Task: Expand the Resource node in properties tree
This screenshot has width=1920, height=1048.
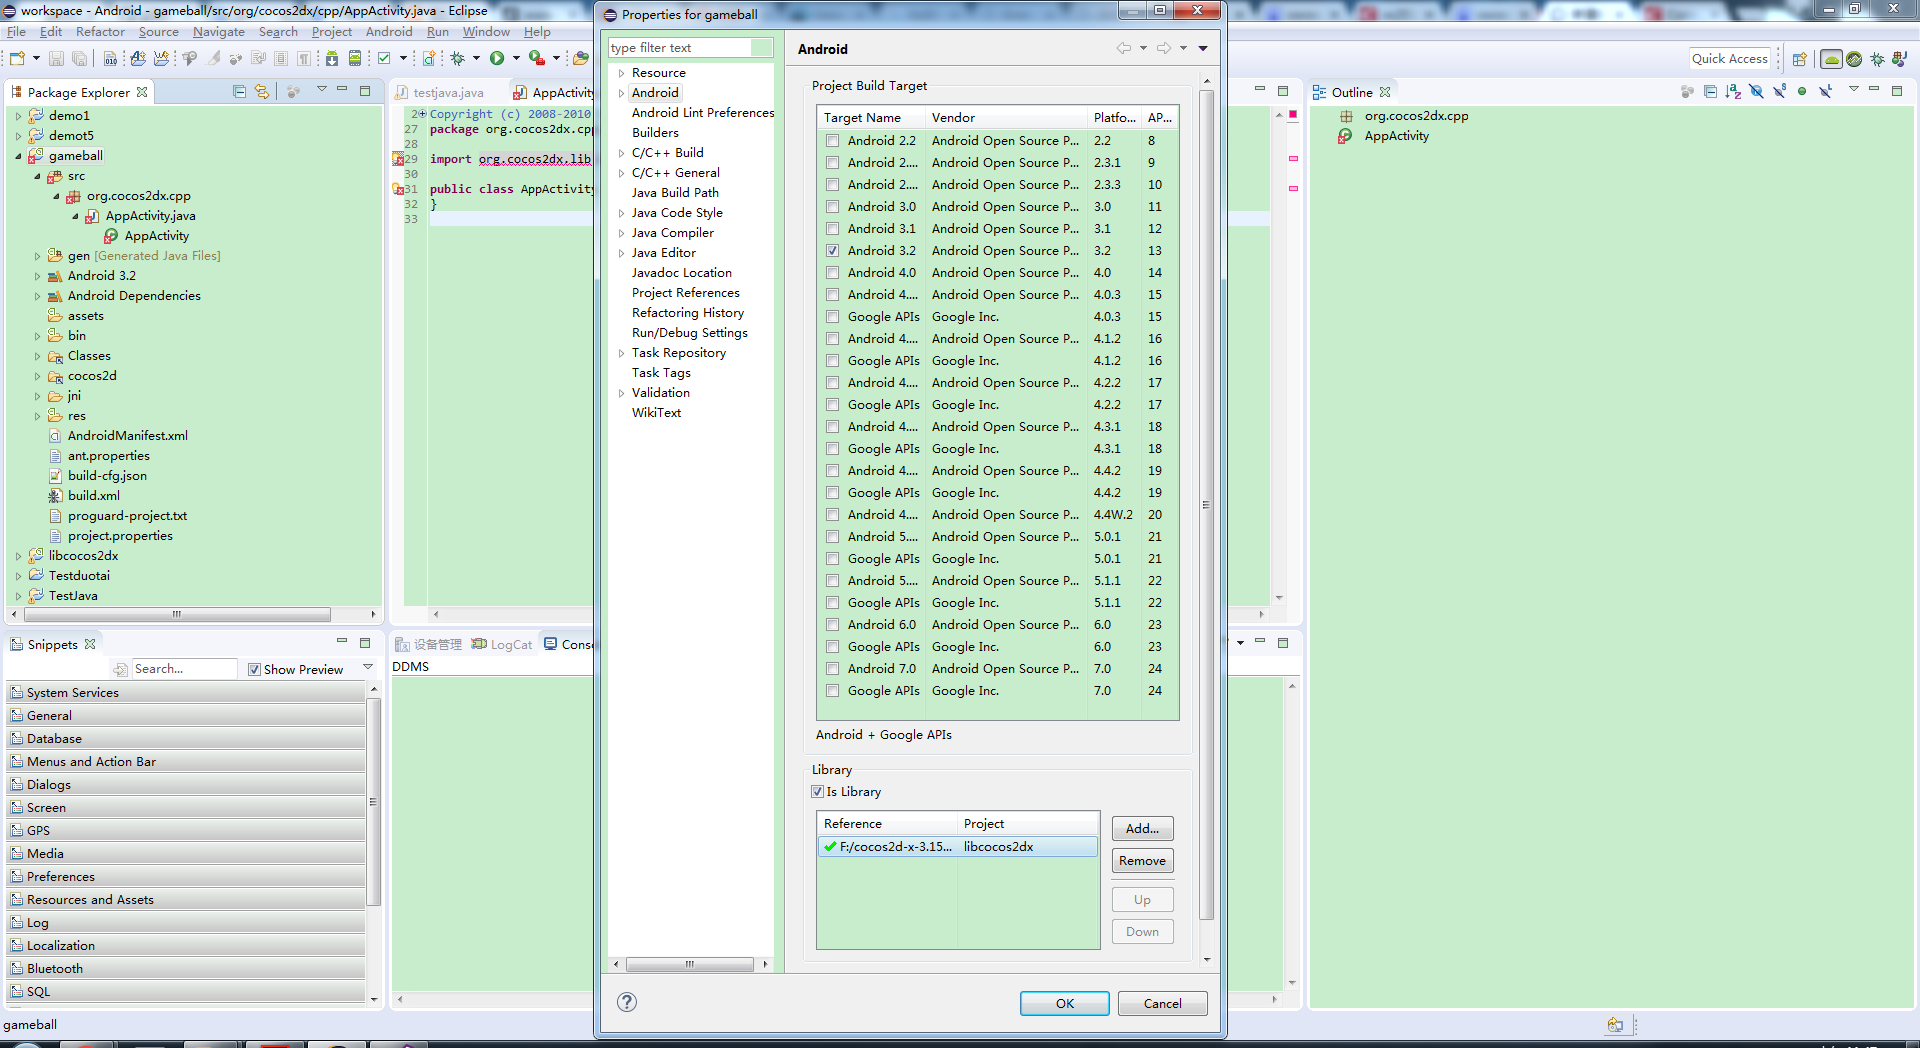Action: [621, 73]
